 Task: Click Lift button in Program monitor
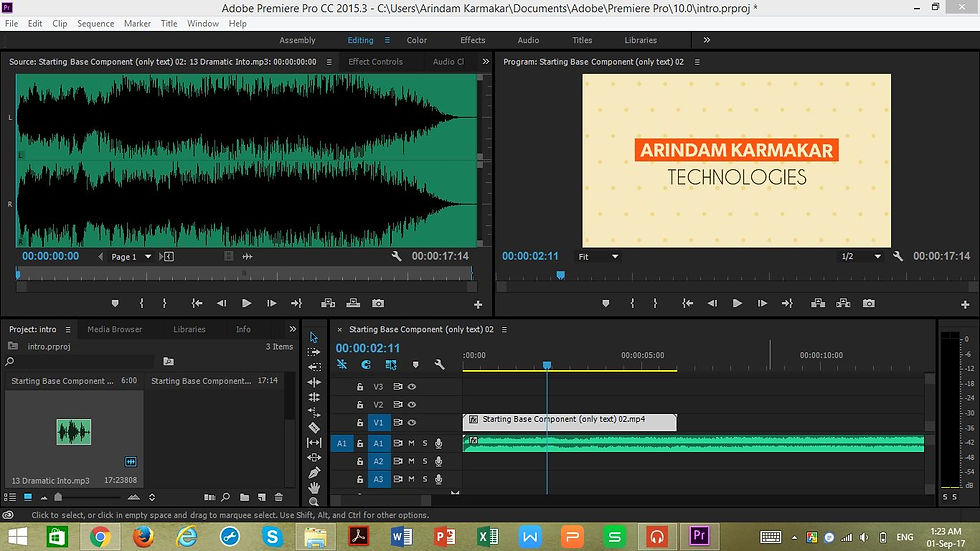[x=818, y=303]
